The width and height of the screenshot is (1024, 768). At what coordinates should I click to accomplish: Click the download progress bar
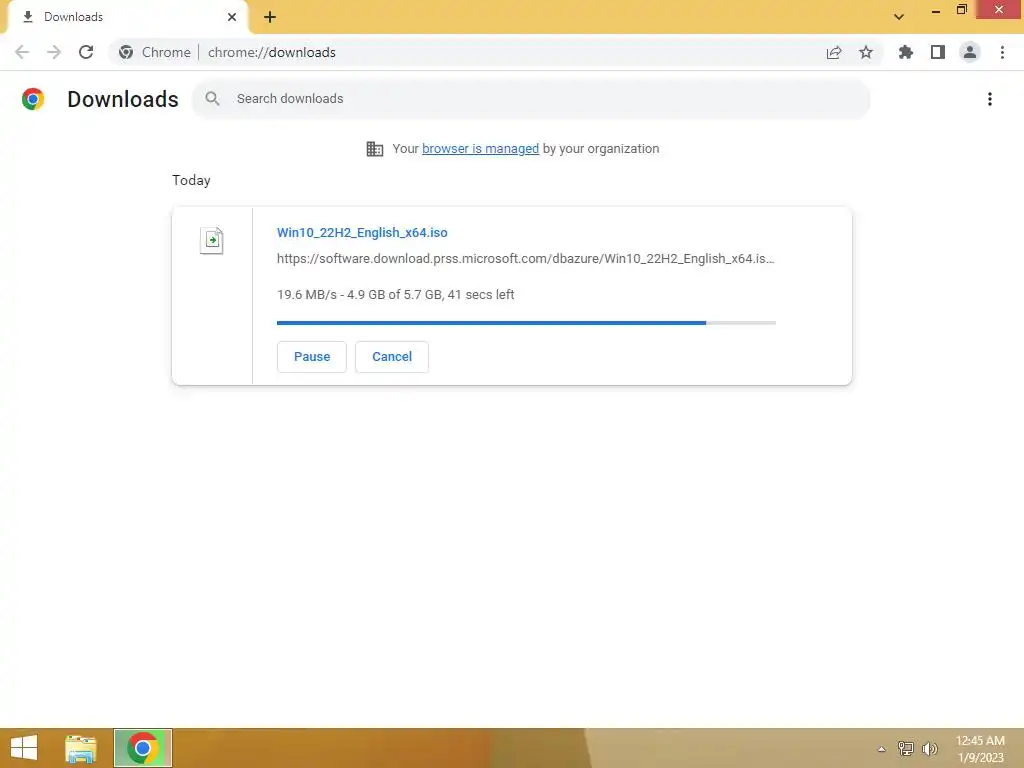pos(526,323)
